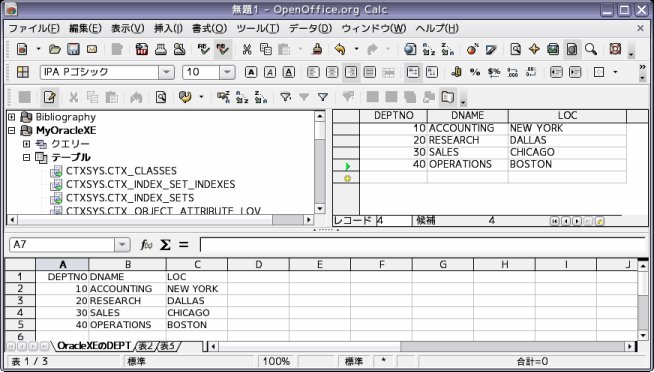This screenshot has width=654, height=372.
Task: Click the Function Wizard icon
Action: point(146,245)
